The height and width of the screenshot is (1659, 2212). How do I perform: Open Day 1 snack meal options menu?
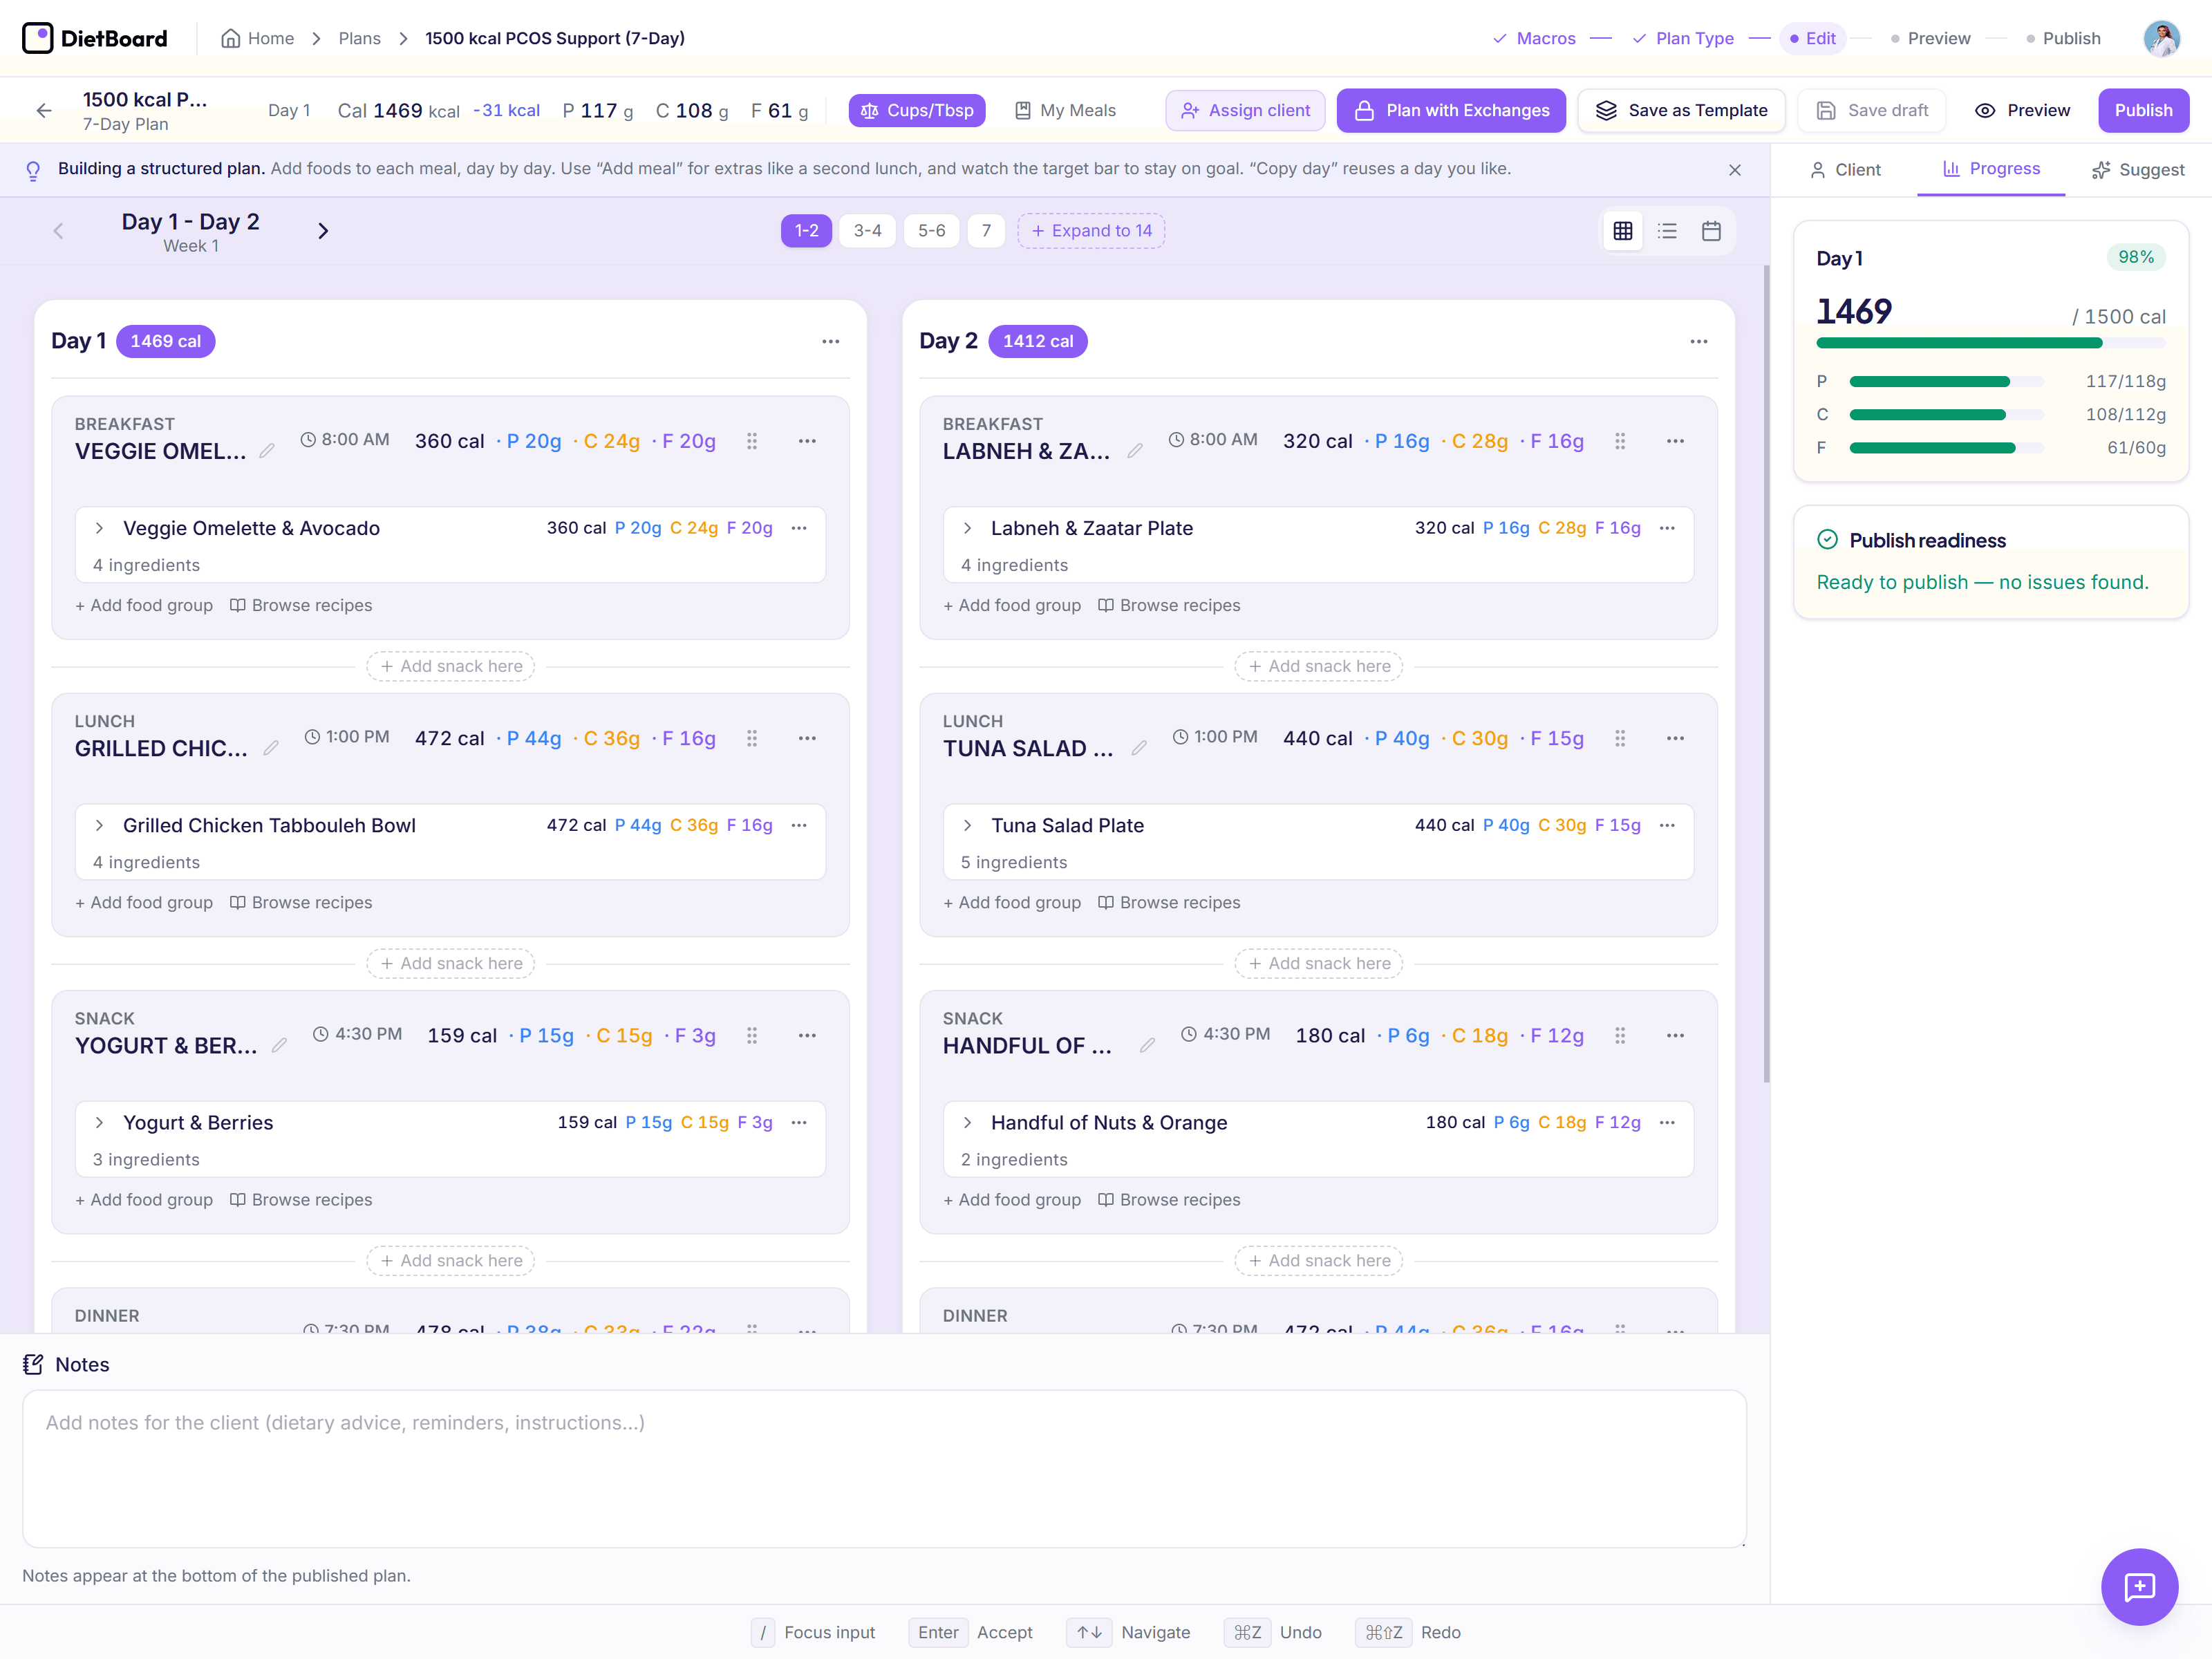click(807, 1035)
